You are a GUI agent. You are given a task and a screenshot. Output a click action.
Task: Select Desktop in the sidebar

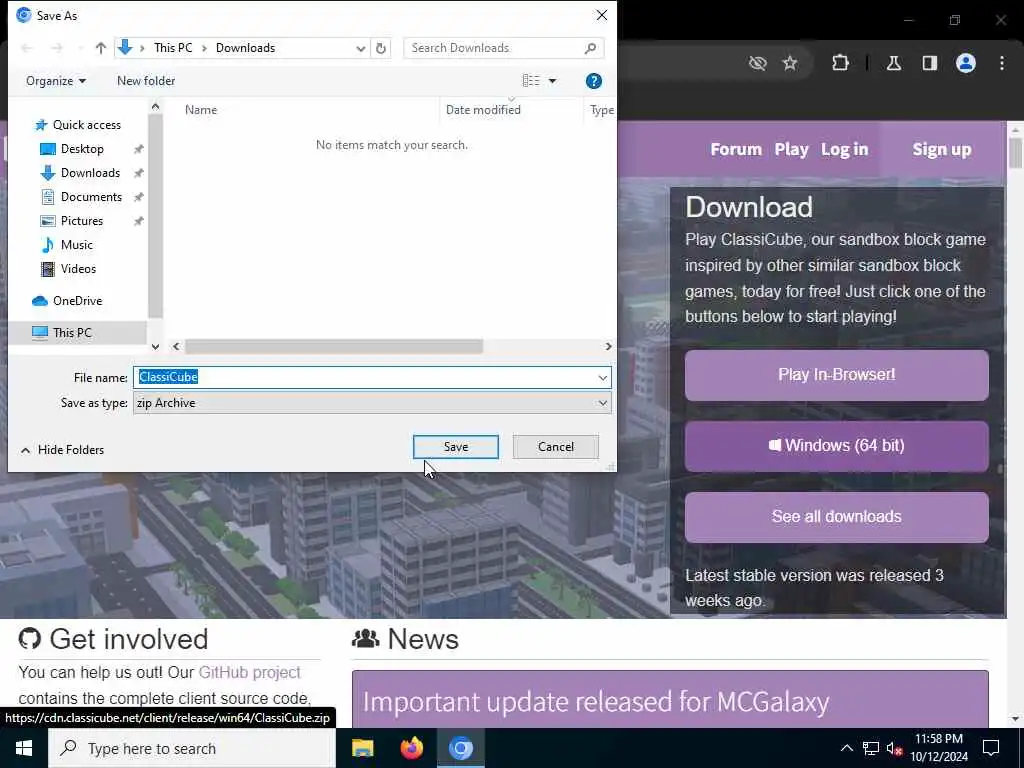pyautogui.click(x=82, y=149)
